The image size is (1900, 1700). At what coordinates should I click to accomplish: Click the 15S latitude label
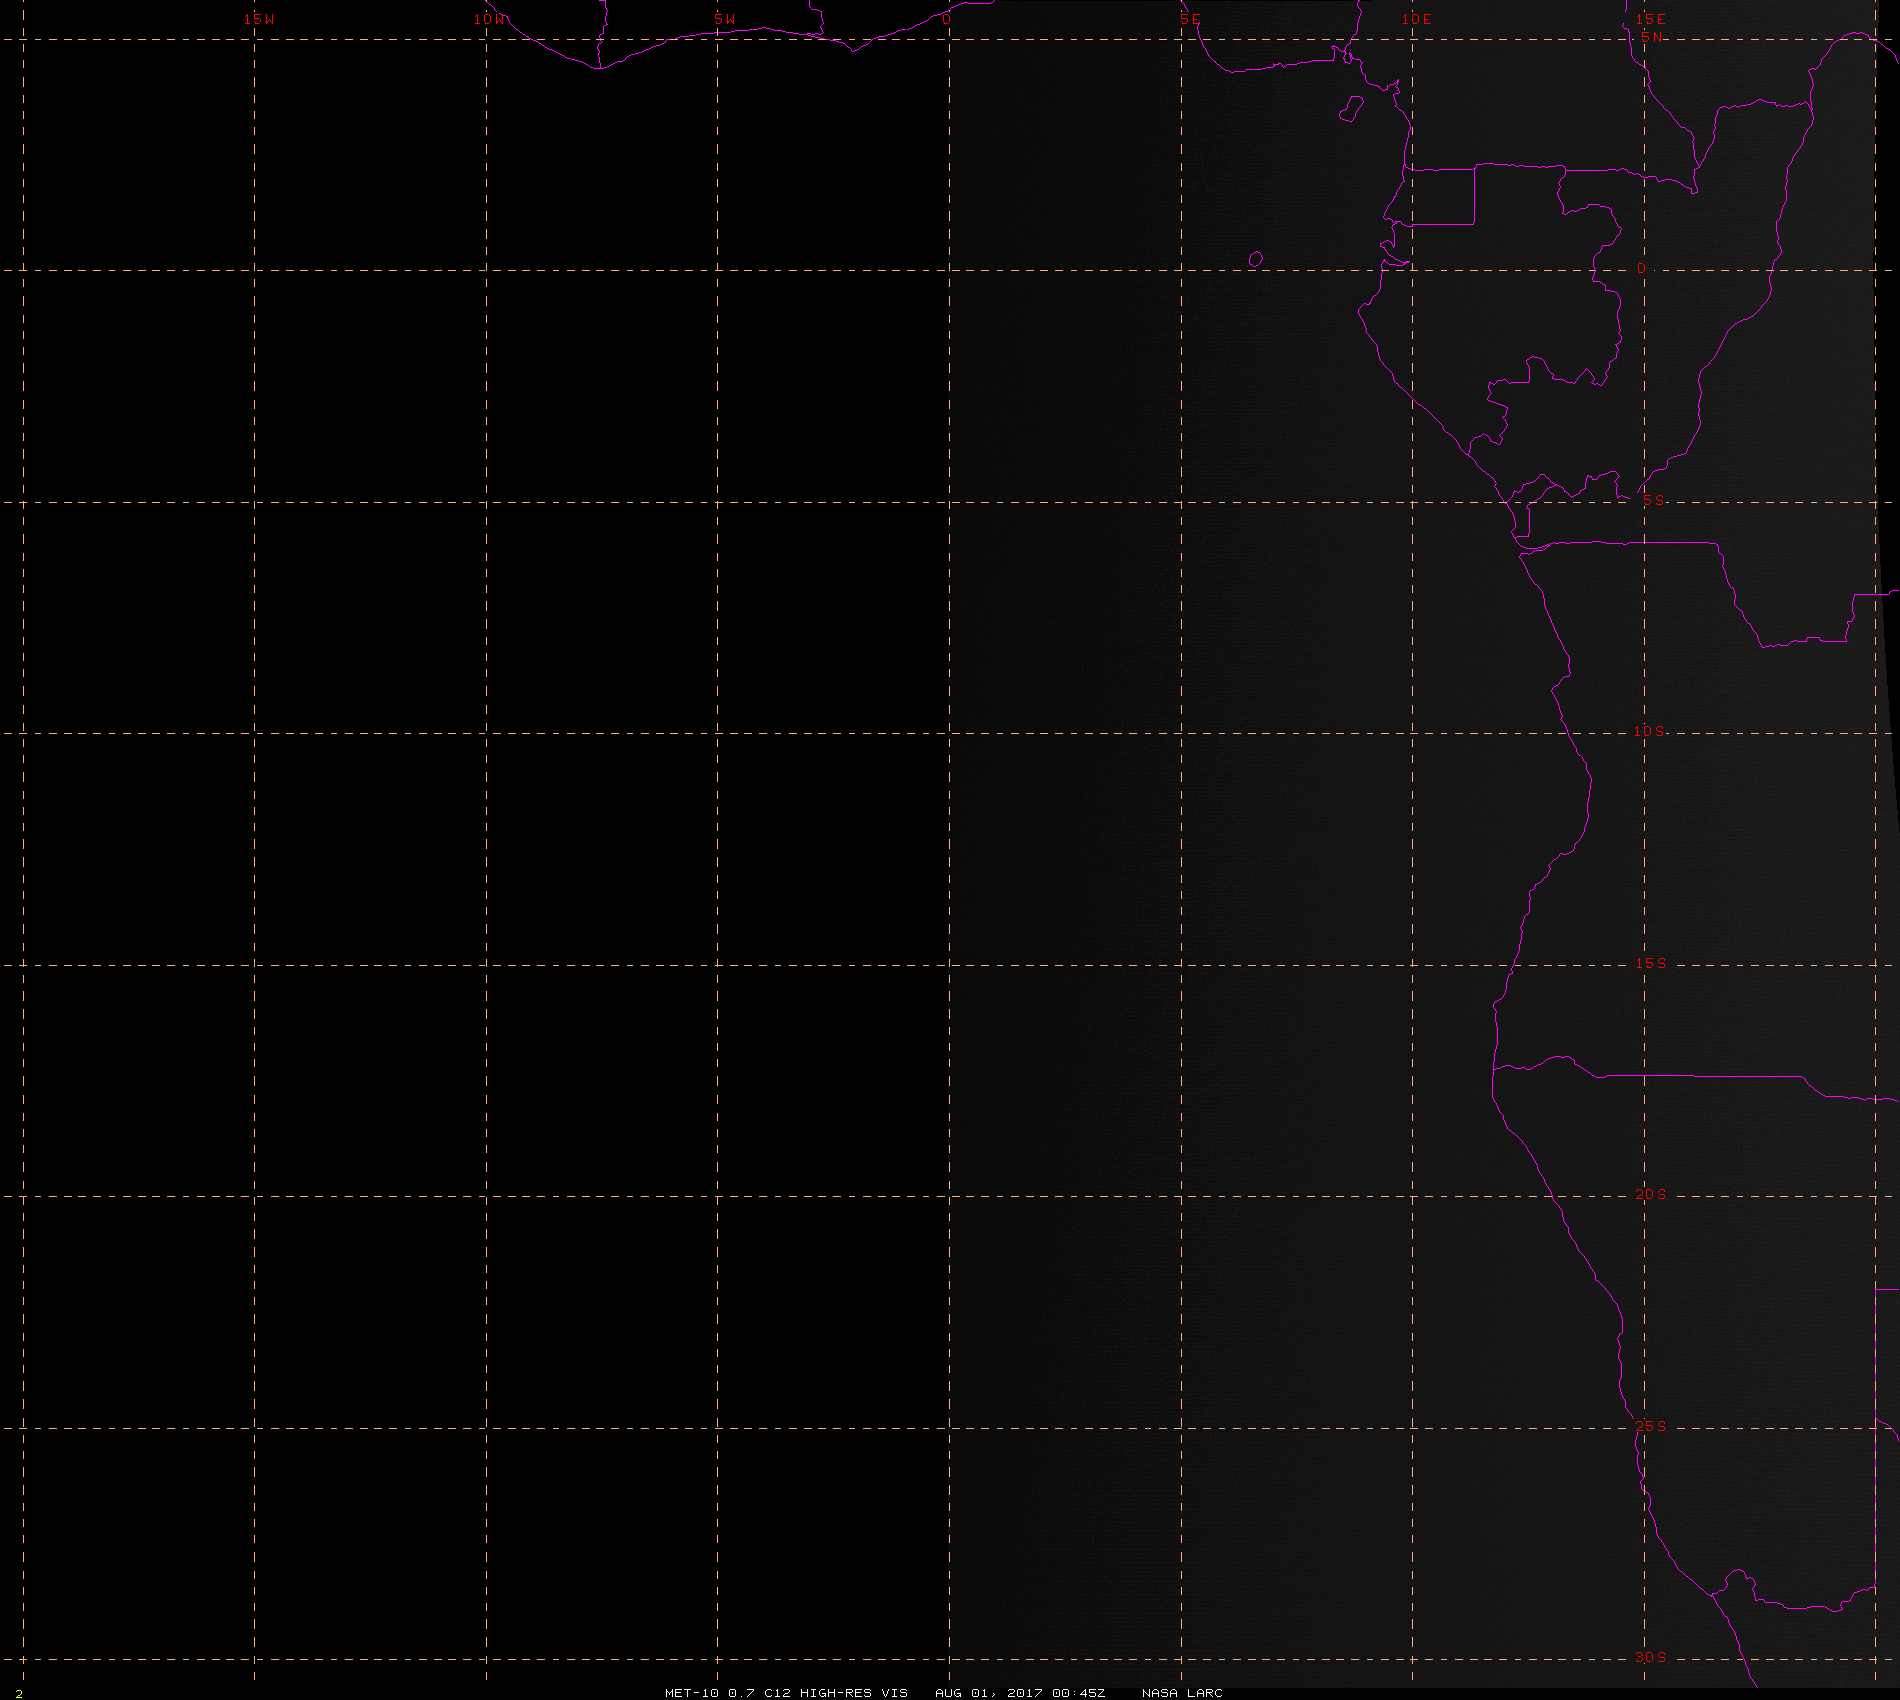coord(1651,963)
